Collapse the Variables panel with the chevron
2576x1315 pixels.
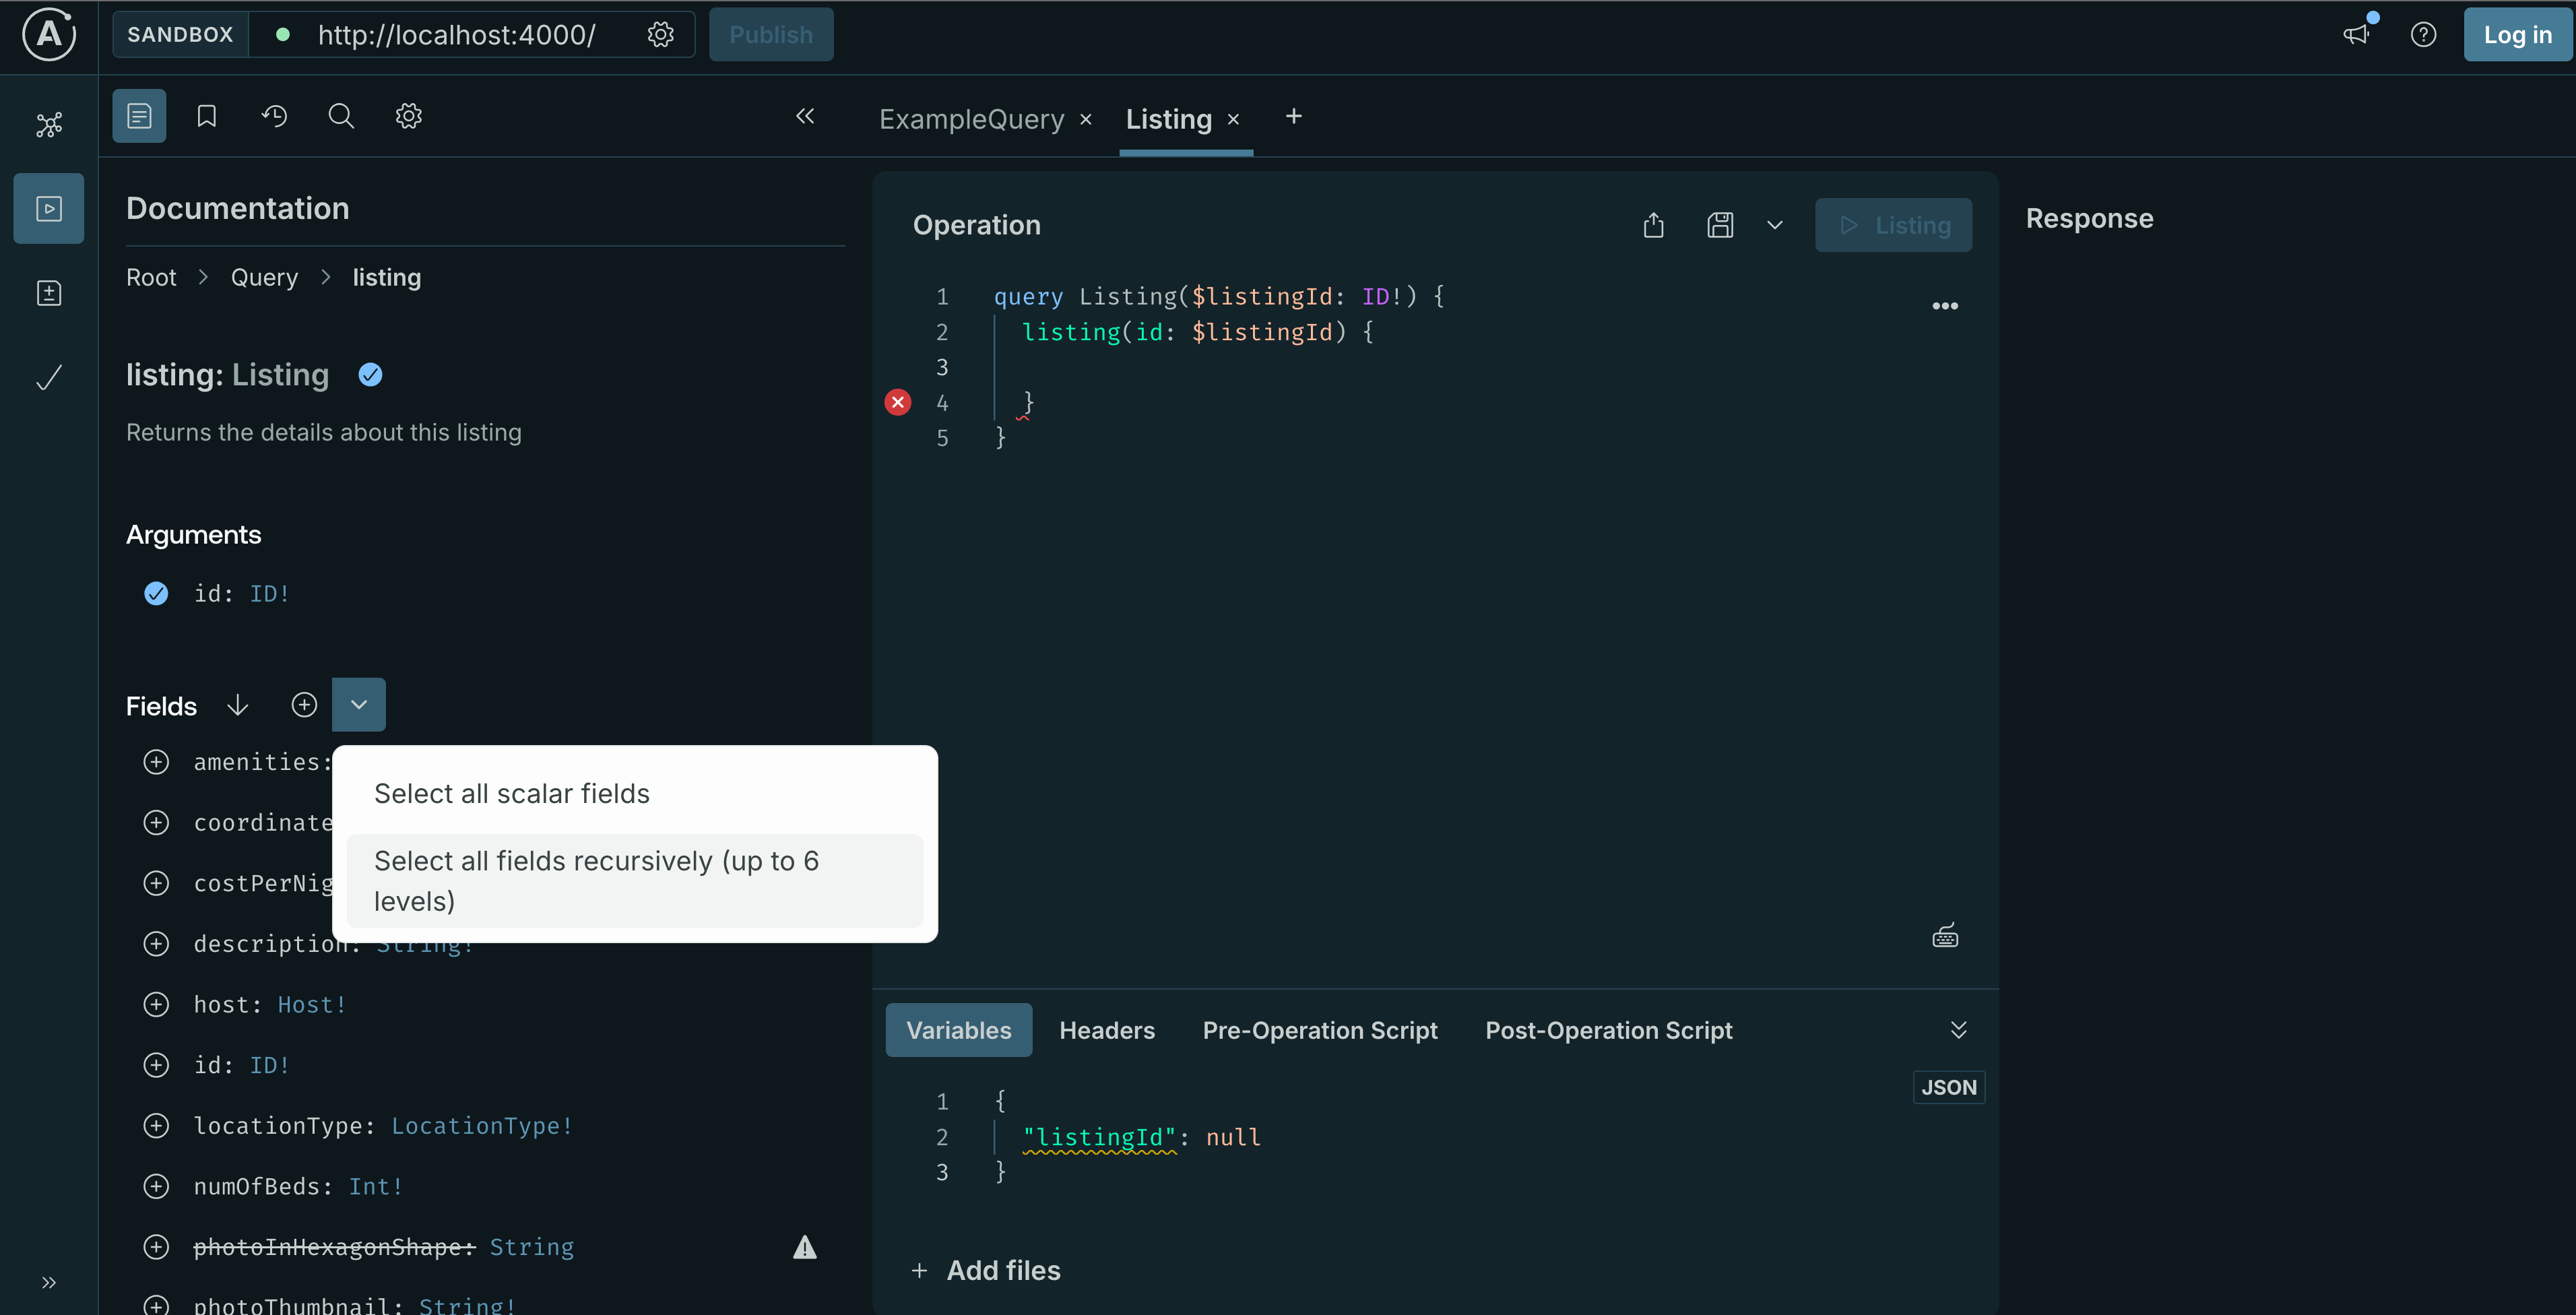click(x=1958, y=1029)
